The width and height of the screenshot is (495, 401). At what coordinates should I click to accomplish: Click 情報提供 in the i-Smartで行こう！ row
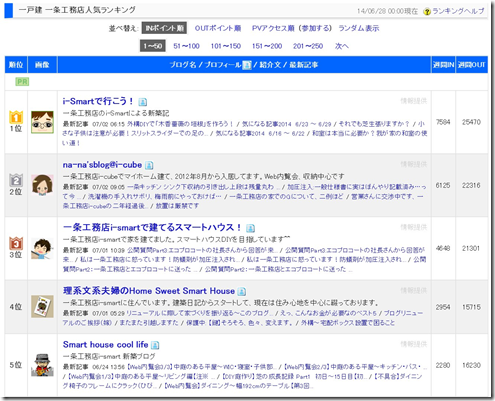(x=413, y=101)
